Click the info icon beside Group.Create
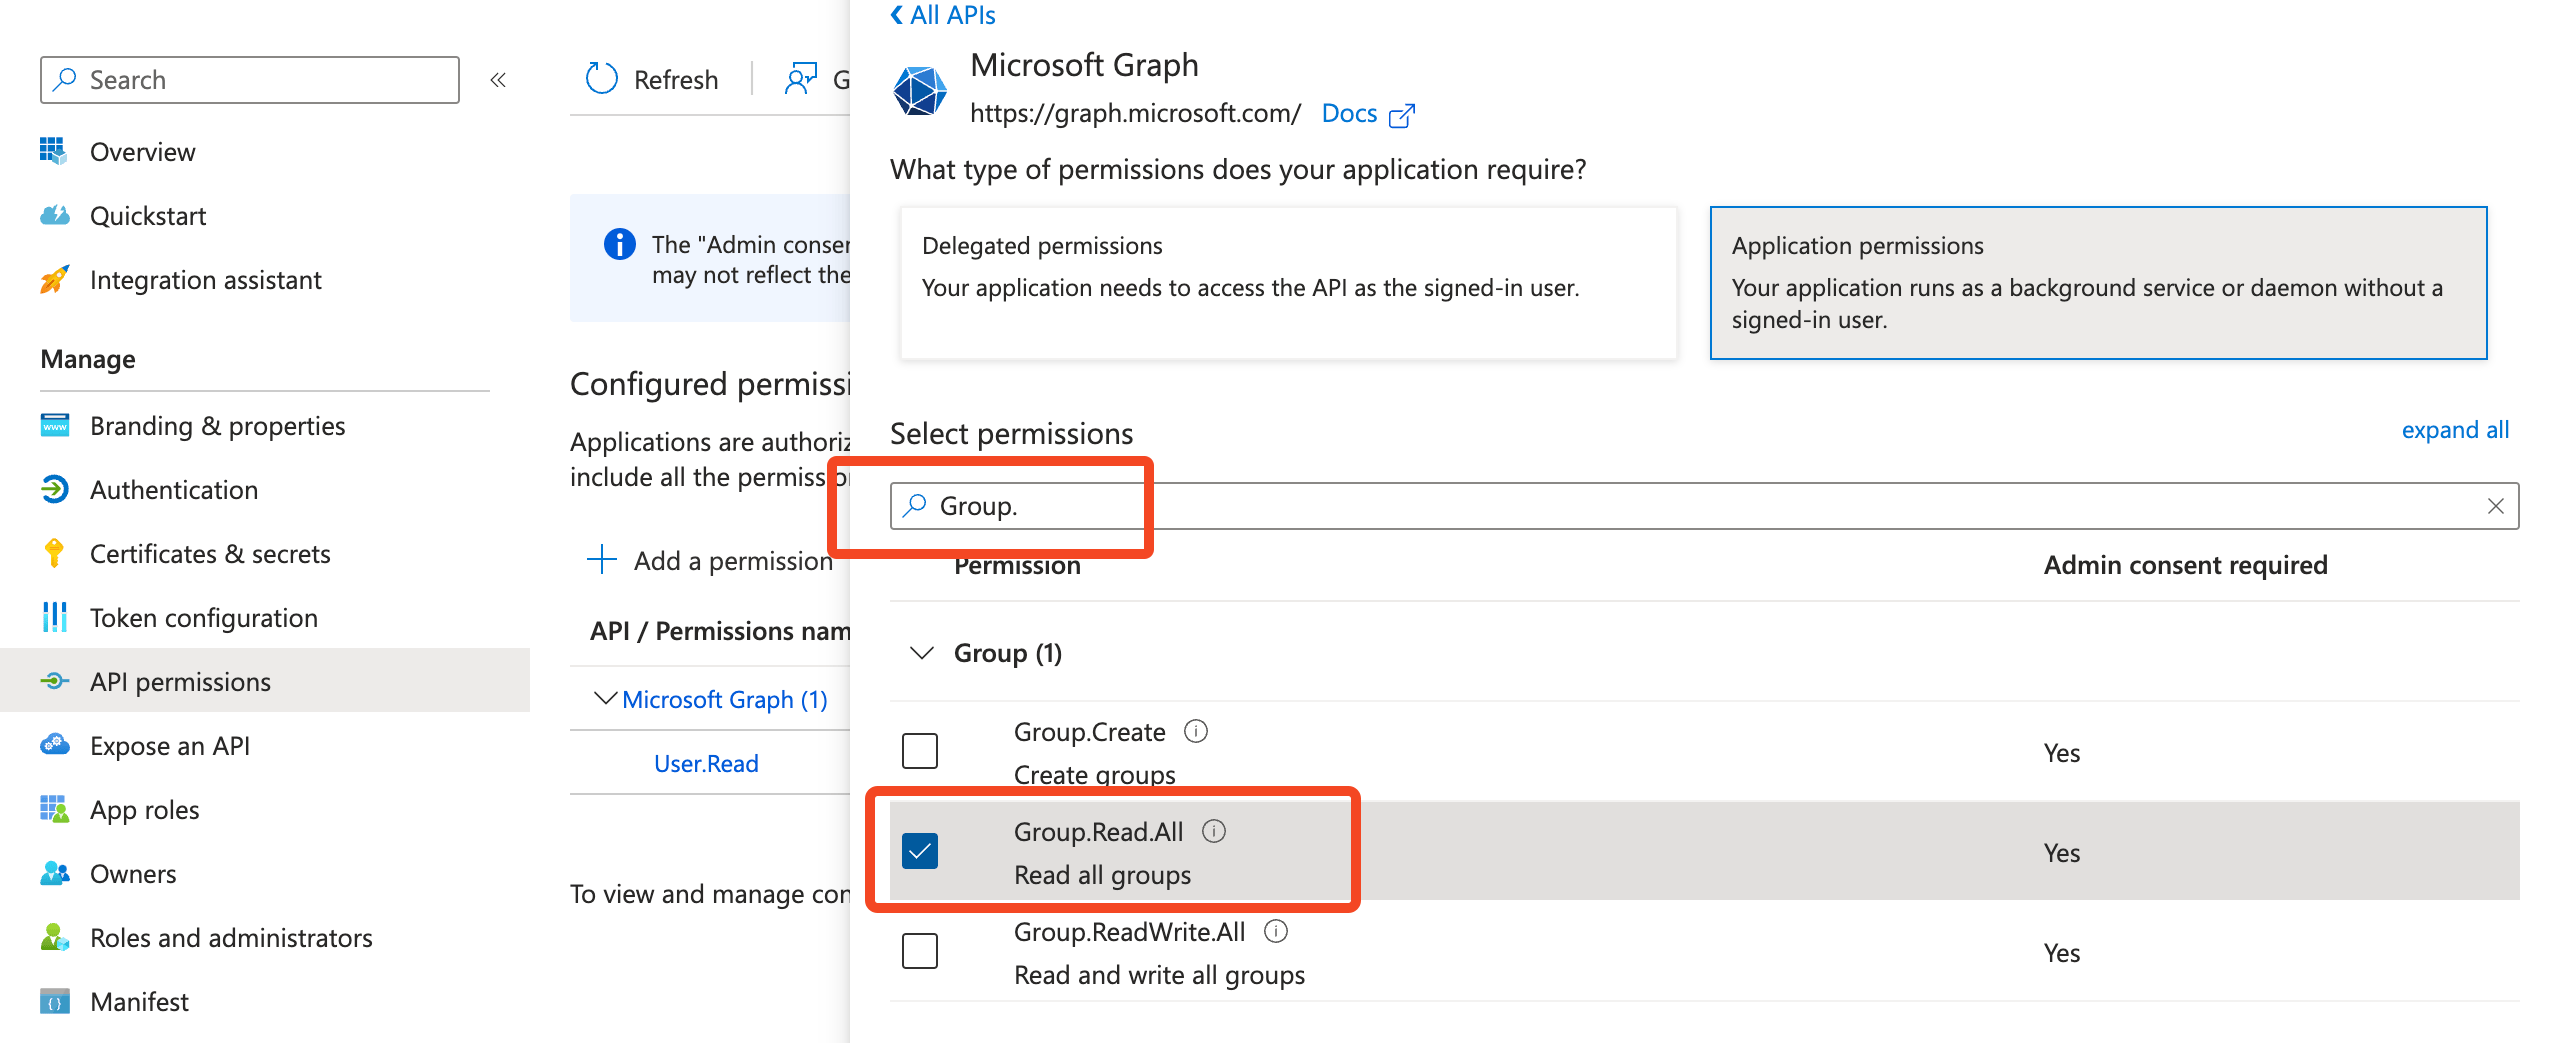The width and height of the screenshot is (2560, 1043). pos(1196,731)
